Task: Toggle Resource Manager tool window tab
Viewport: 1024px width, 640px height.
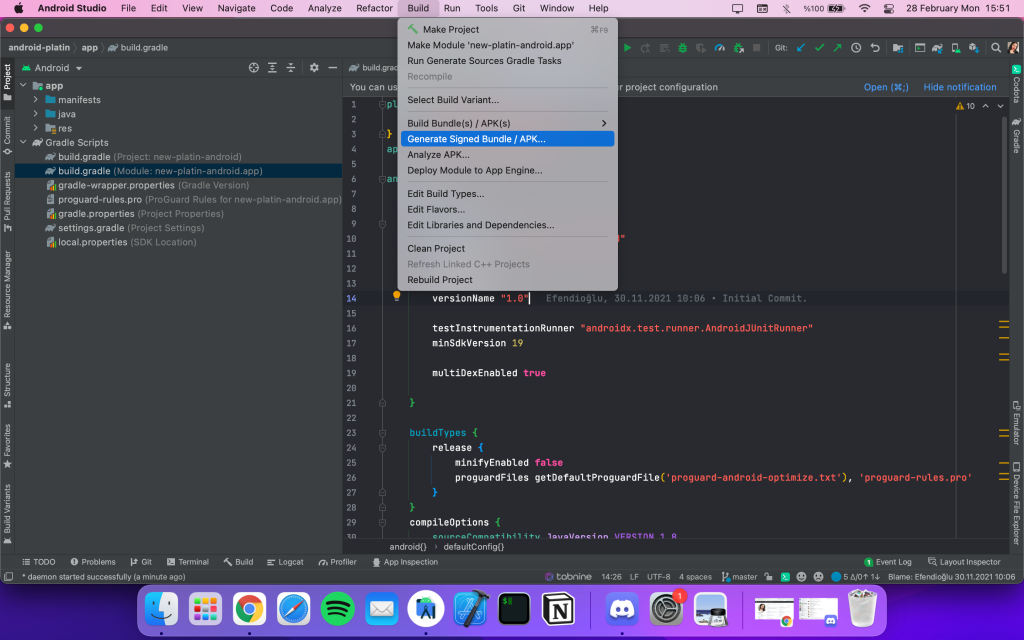Action: point(7,290)
